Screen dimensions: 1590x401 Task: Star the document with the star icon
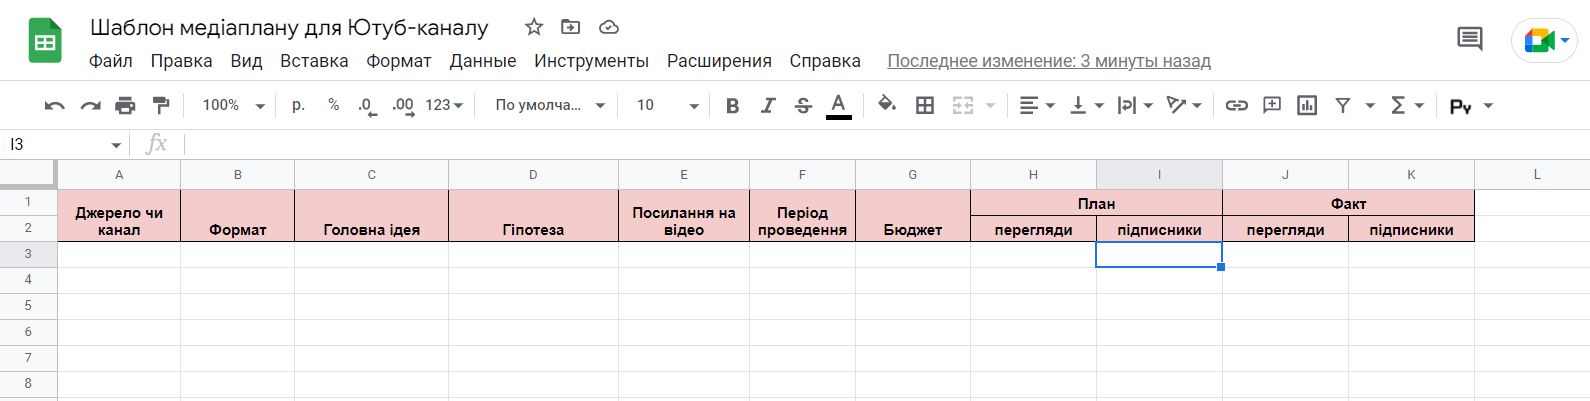534,27
